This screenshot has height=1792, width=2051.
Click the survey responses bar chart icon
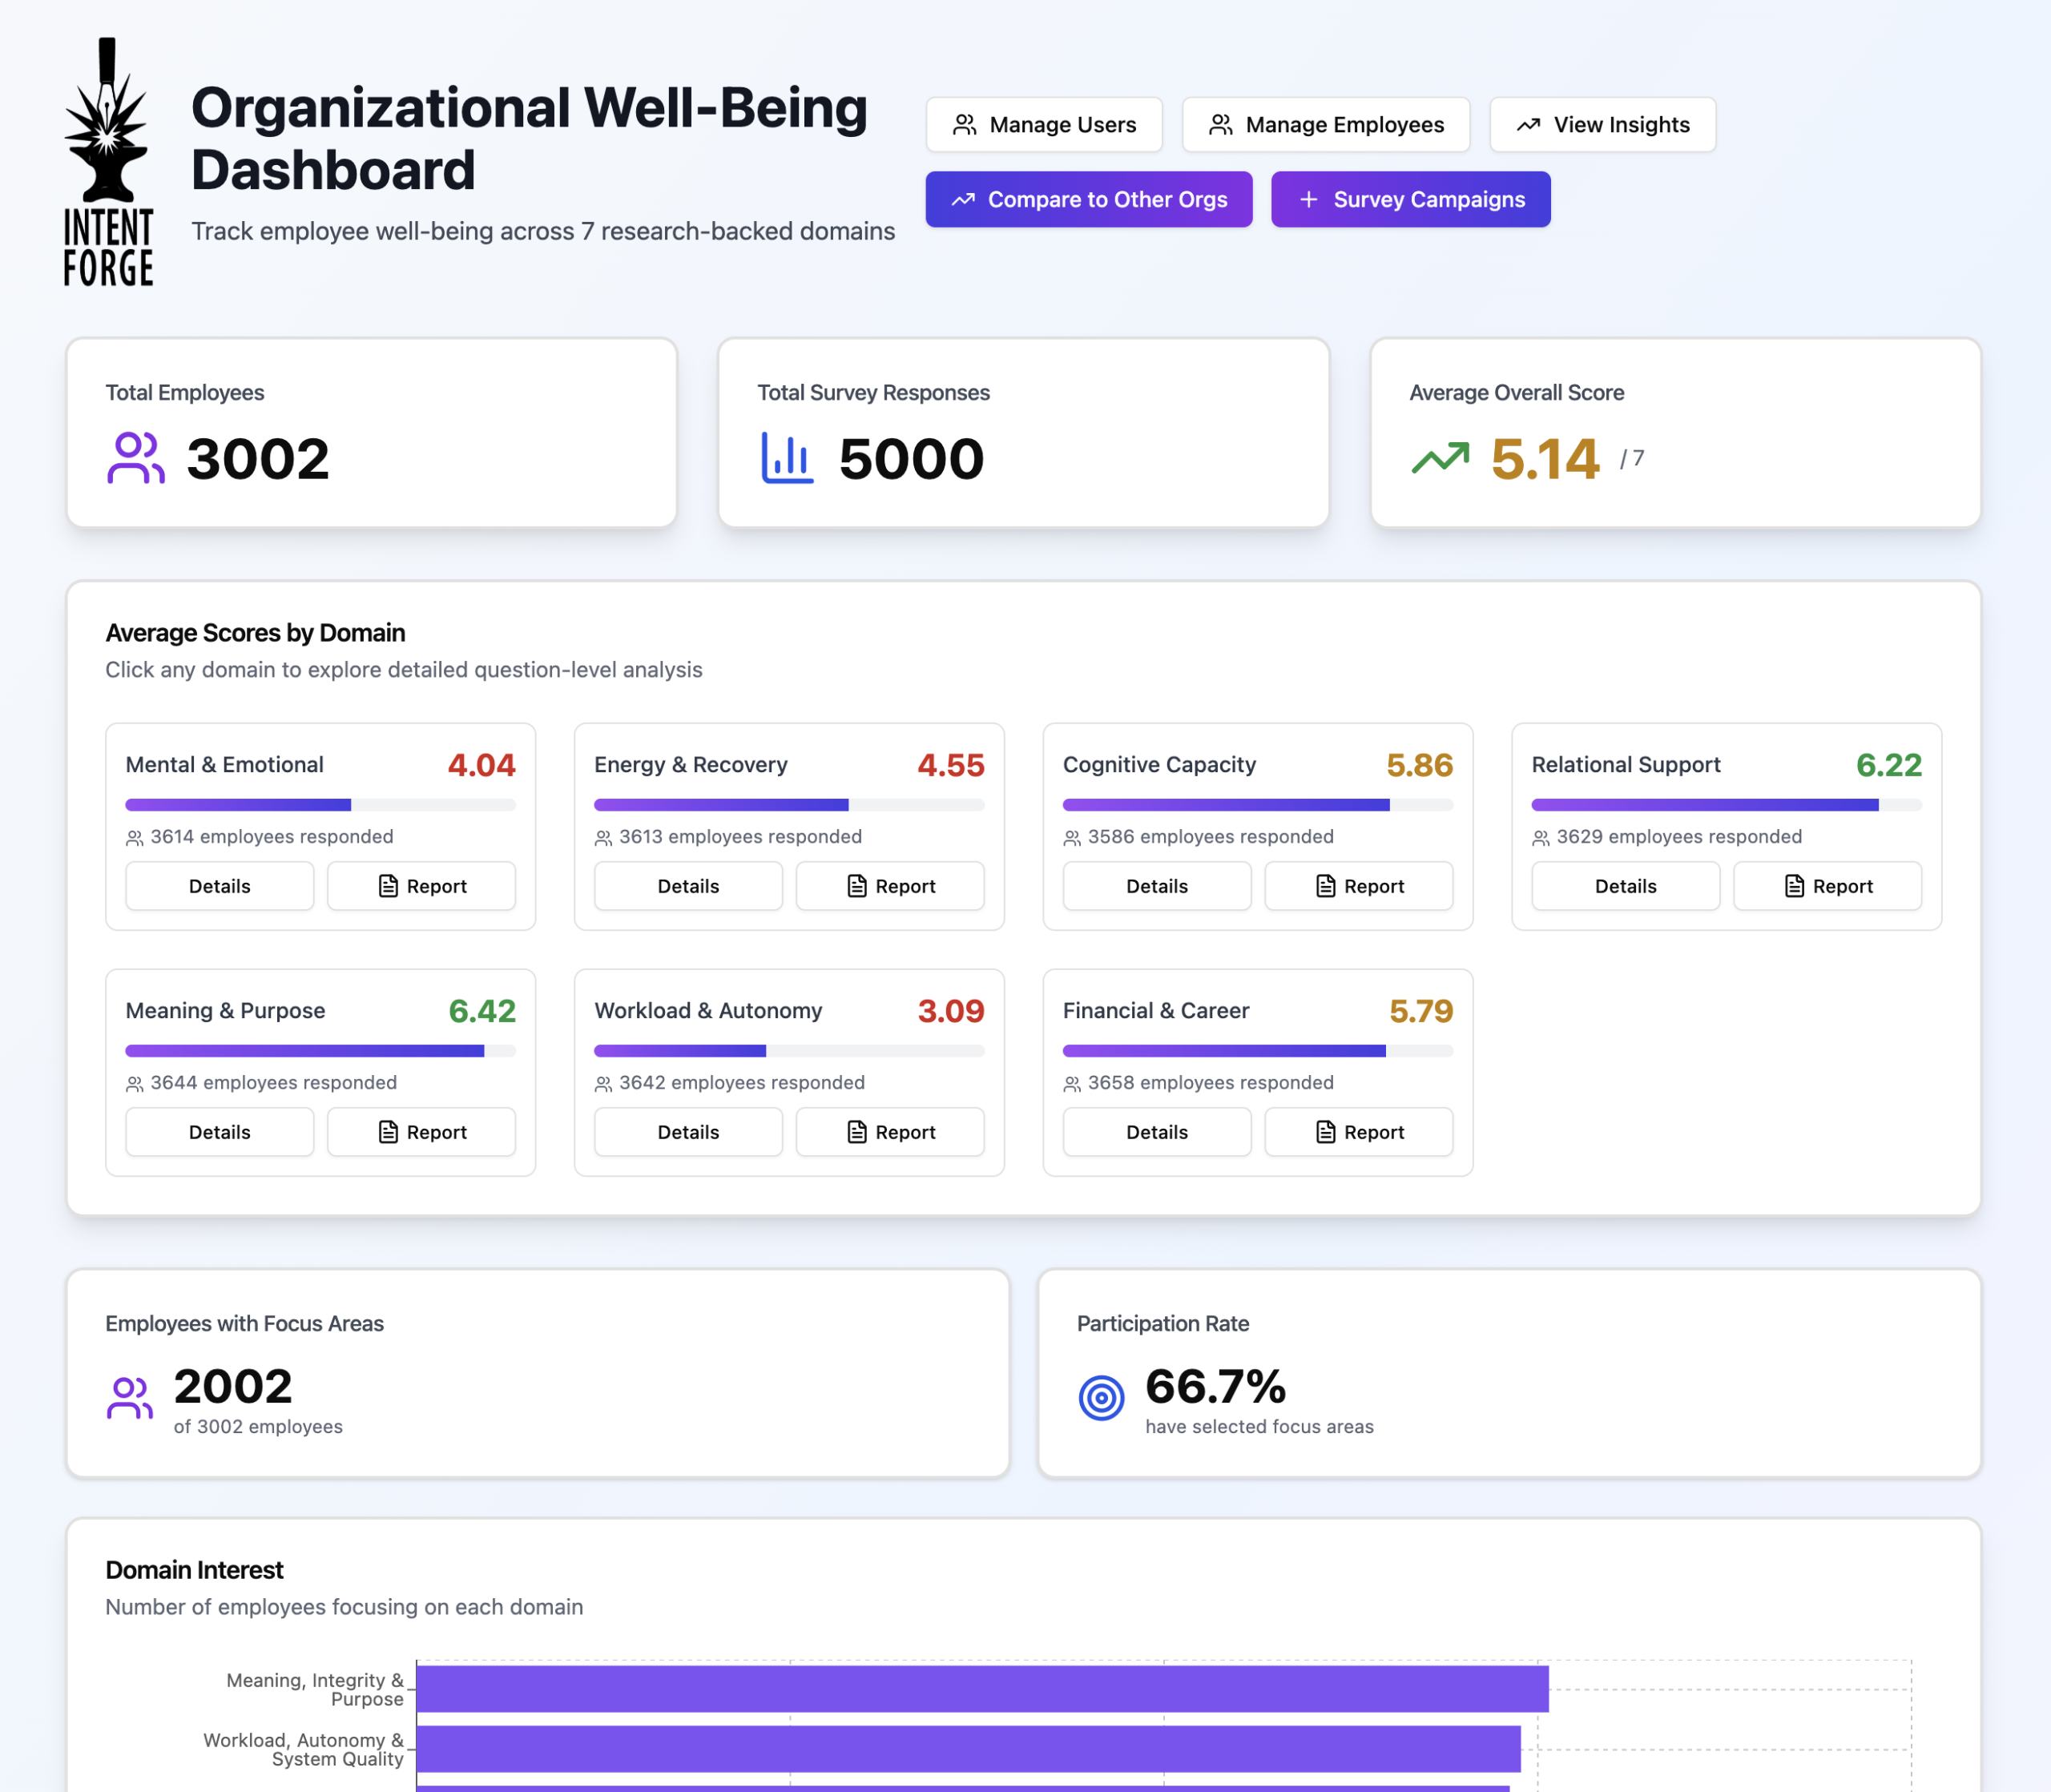[x=787, y=458]
